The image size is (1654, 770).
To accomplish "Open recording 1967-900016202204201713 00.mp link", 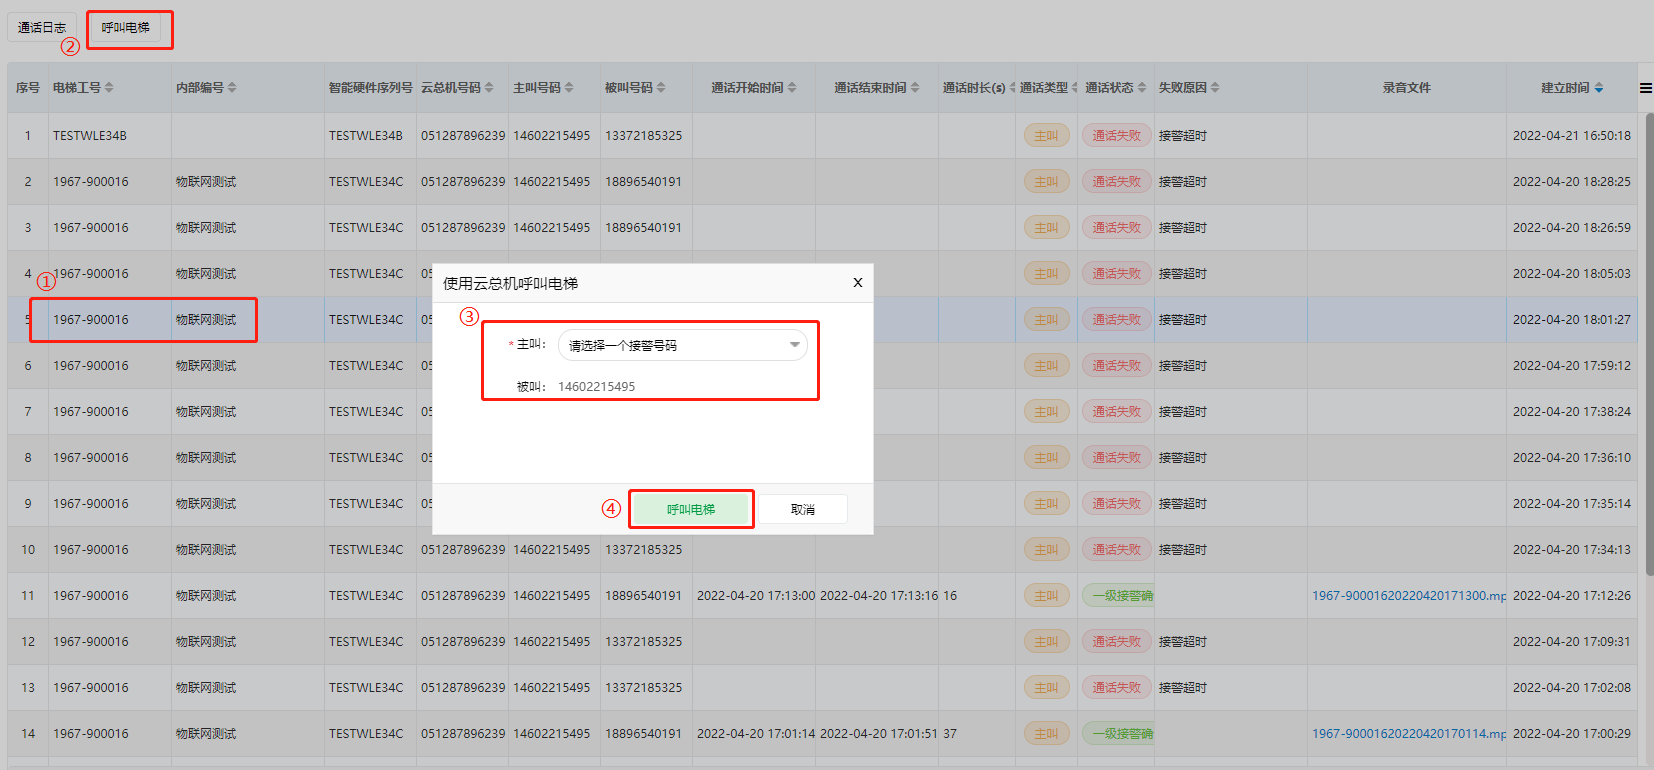I will tap(1408, 596).
